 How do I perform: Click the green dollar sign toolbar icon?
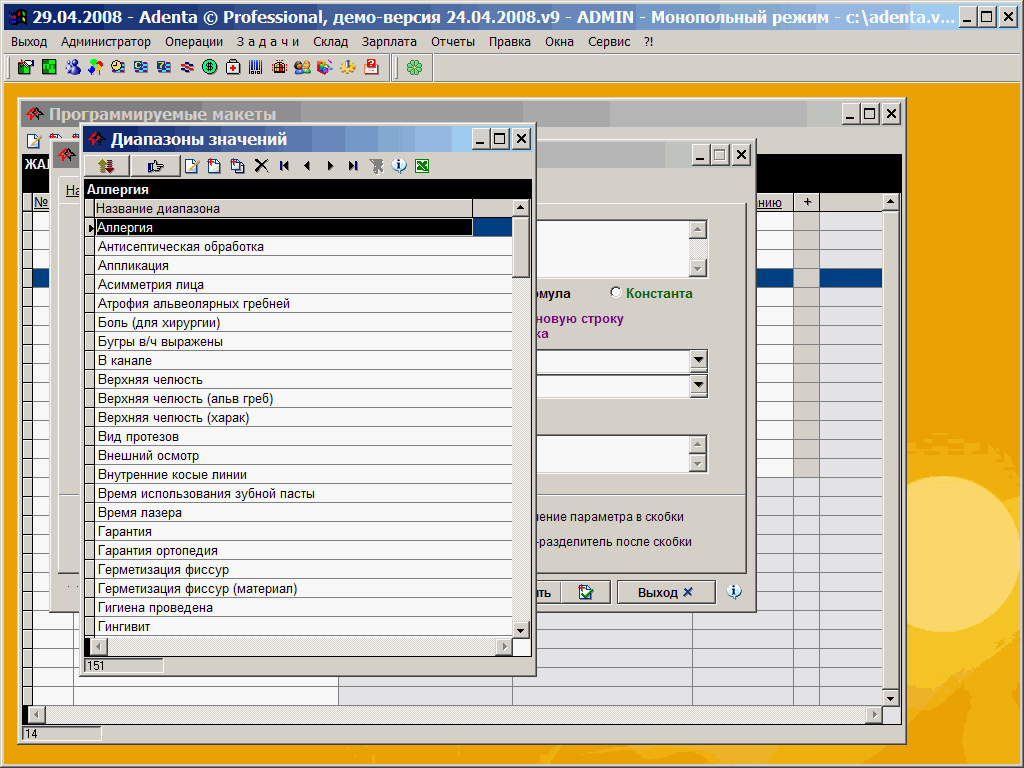point(209,67)
